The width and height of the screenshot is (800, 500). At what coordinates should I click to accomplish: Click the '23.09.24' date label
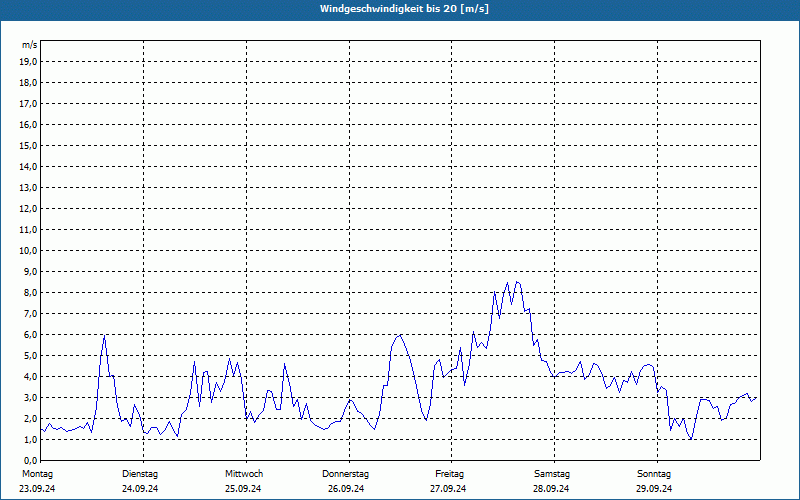[37, 489]
